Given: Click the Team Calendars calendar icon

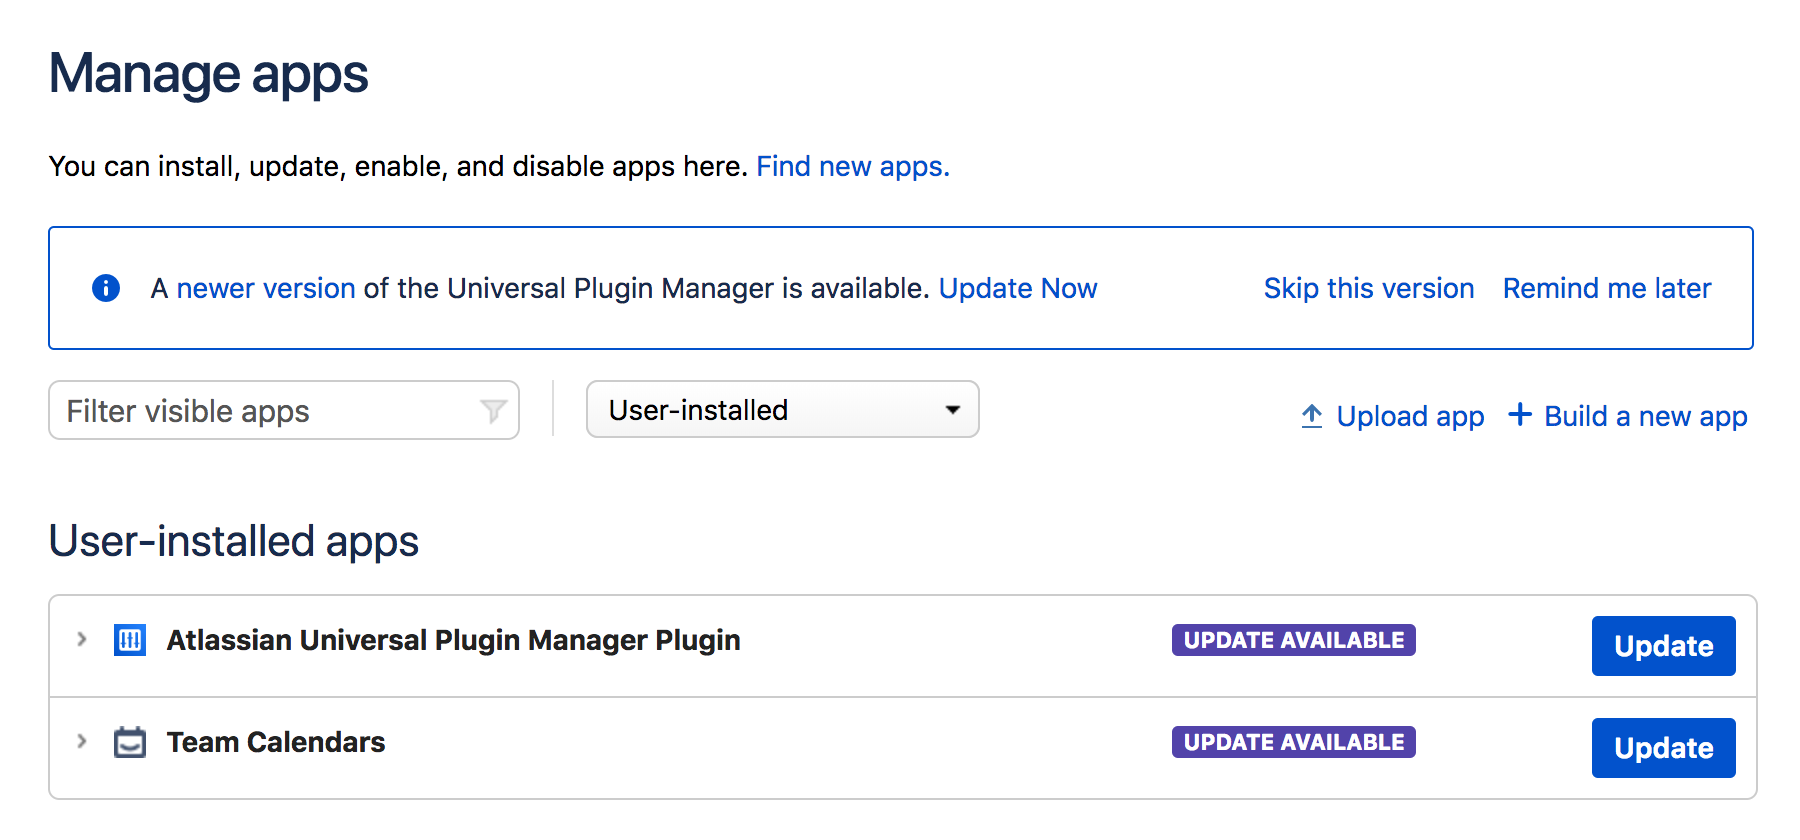Looking at the screenshot, I should [130, 742].
